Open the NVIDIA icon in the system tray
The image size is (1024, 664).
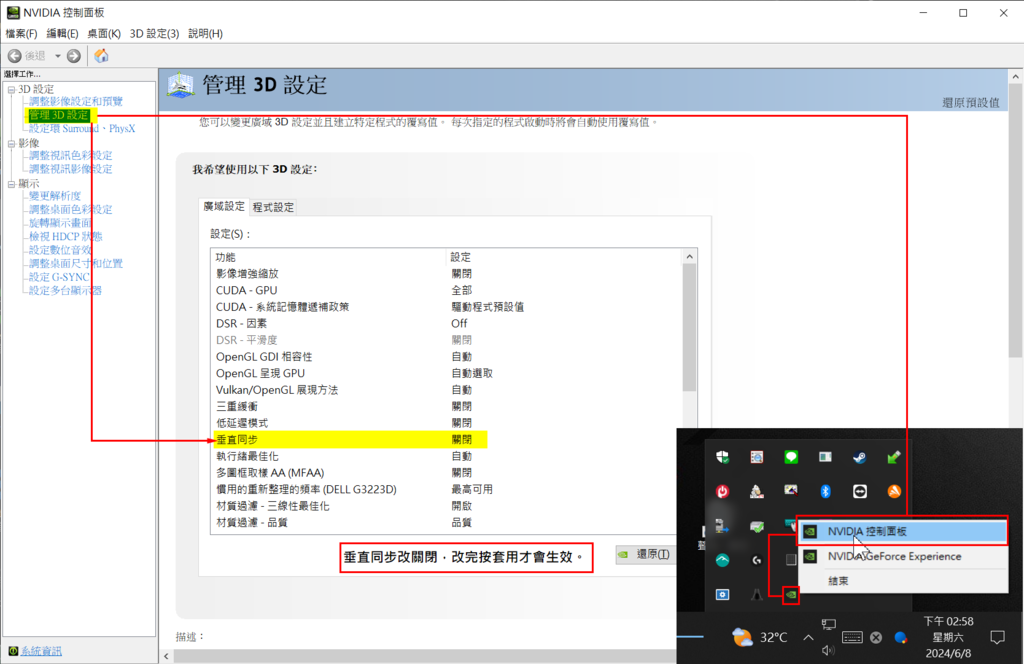tap(793, 594)
